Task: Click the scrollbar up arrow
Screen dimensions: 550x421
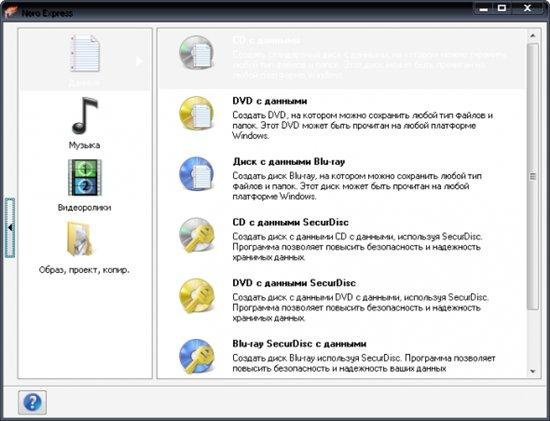Action: click(x=533, y=36)
